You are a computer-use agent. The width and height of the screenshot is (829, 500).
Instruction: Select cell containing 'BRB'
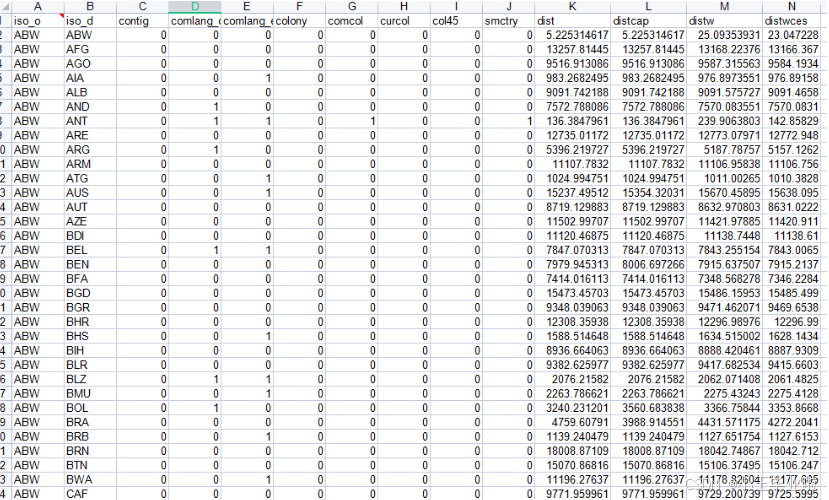click(x=89, y=437)
